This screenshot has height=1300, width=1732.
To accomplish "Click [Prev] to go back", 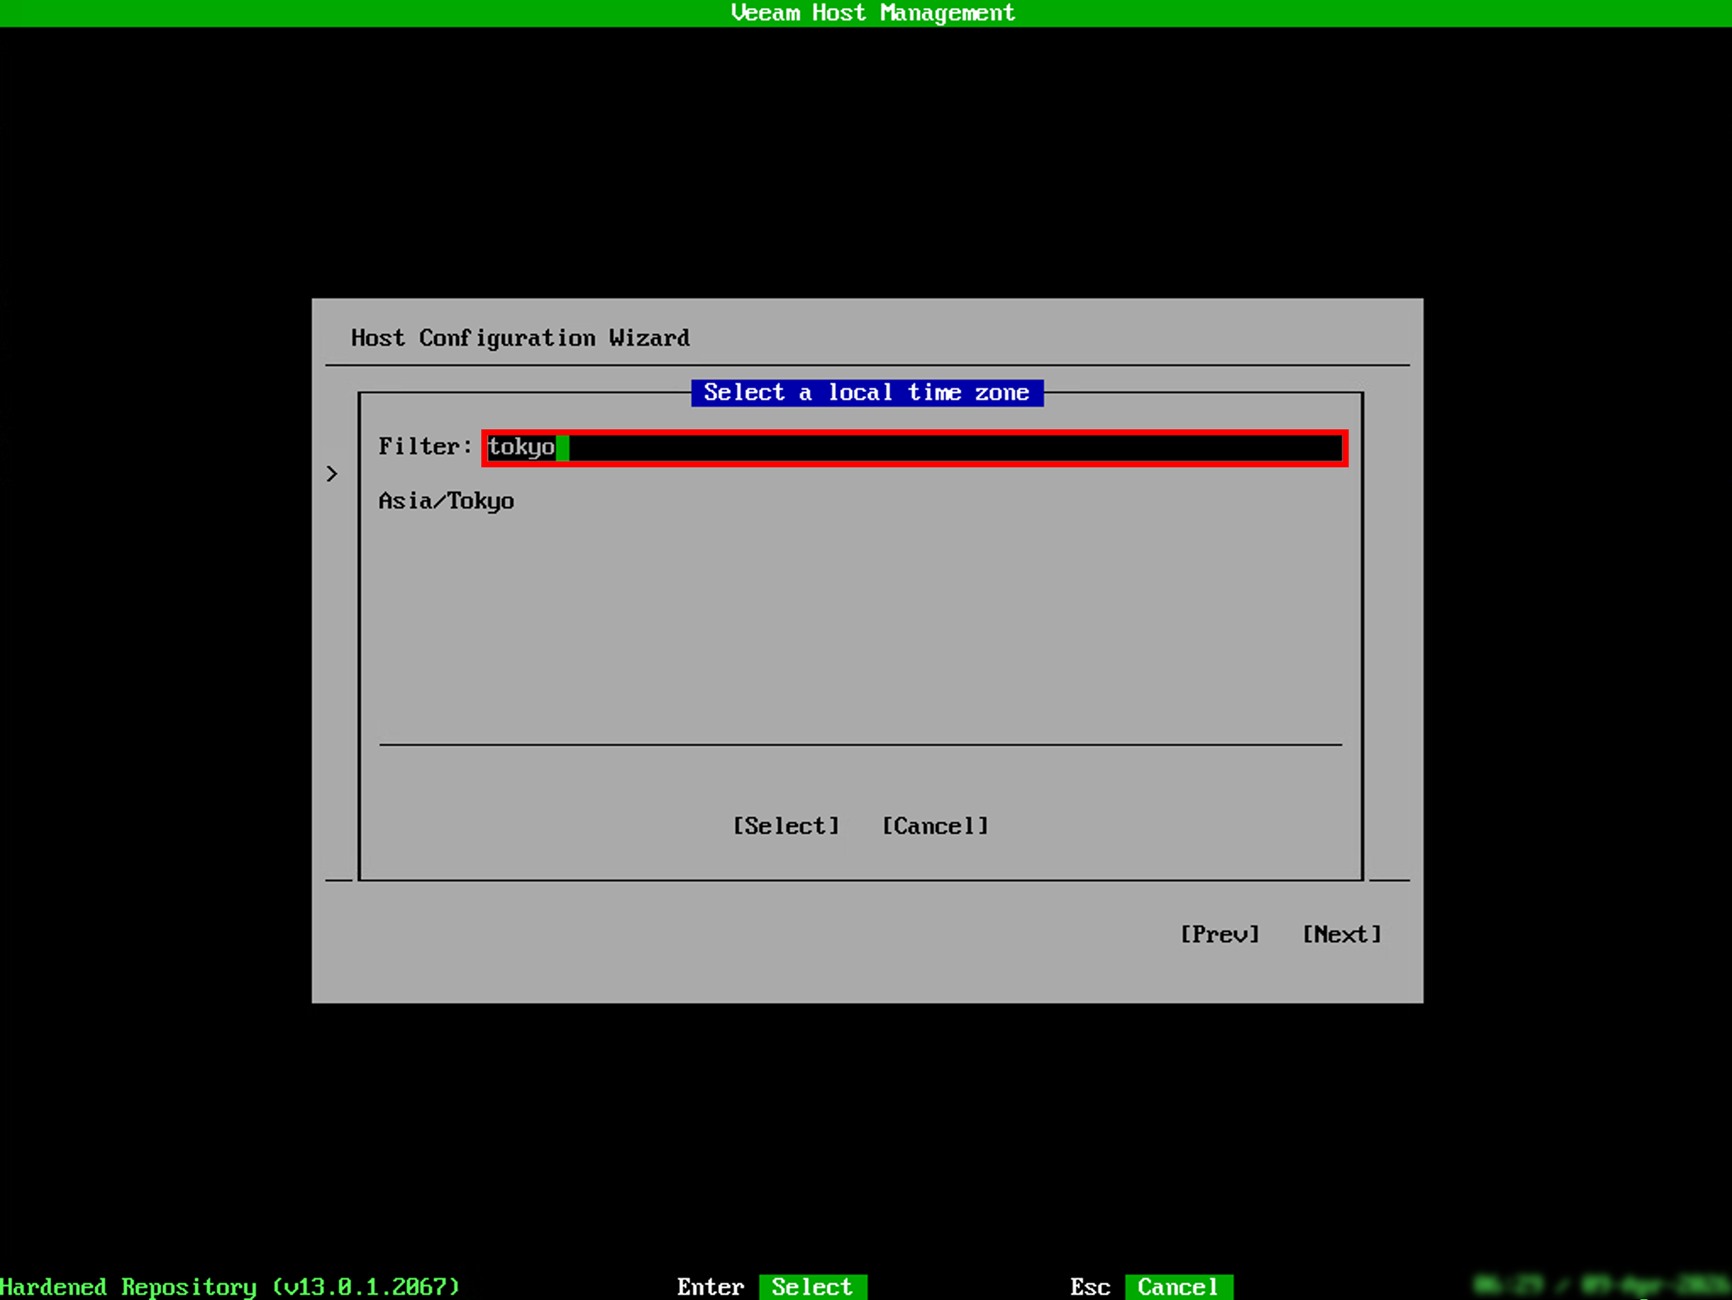I will [x=1220, y=934].
